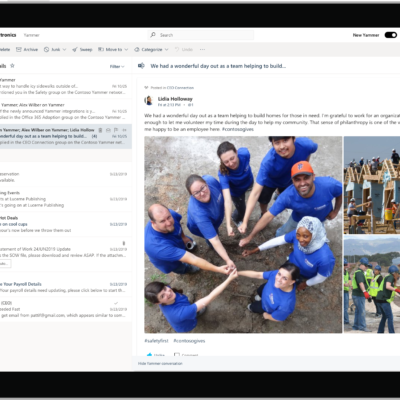Click the favorite star beside folder name

pos(12,66)
